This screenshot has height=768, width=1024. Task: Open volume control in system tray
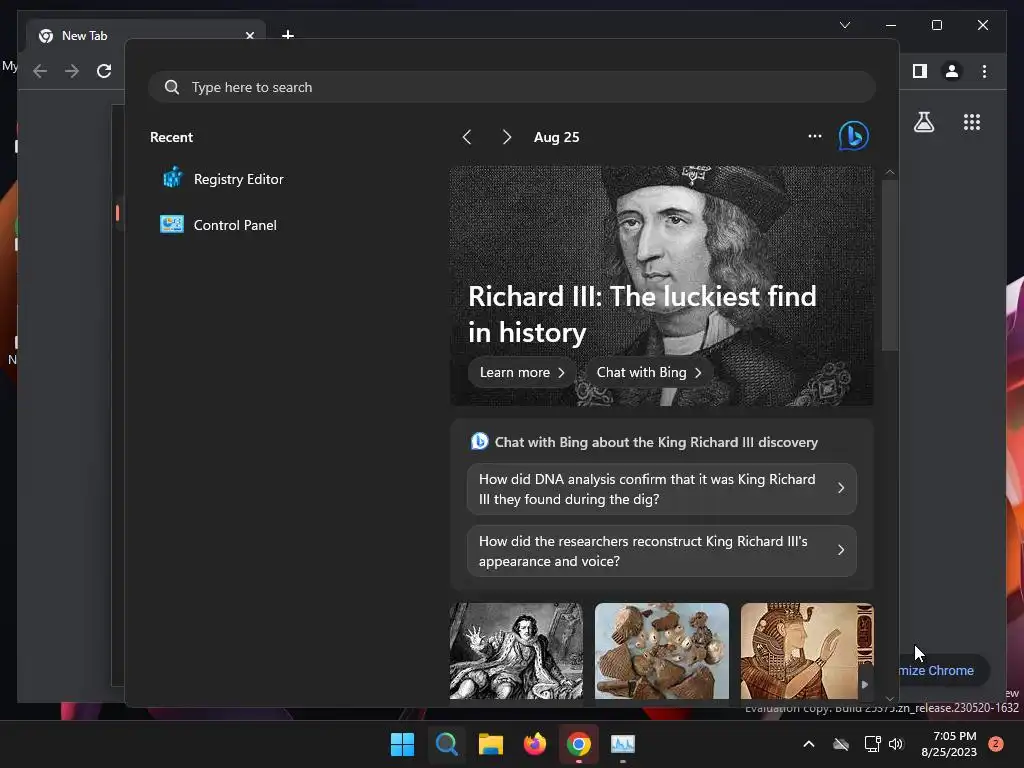(x=896, y=744)
